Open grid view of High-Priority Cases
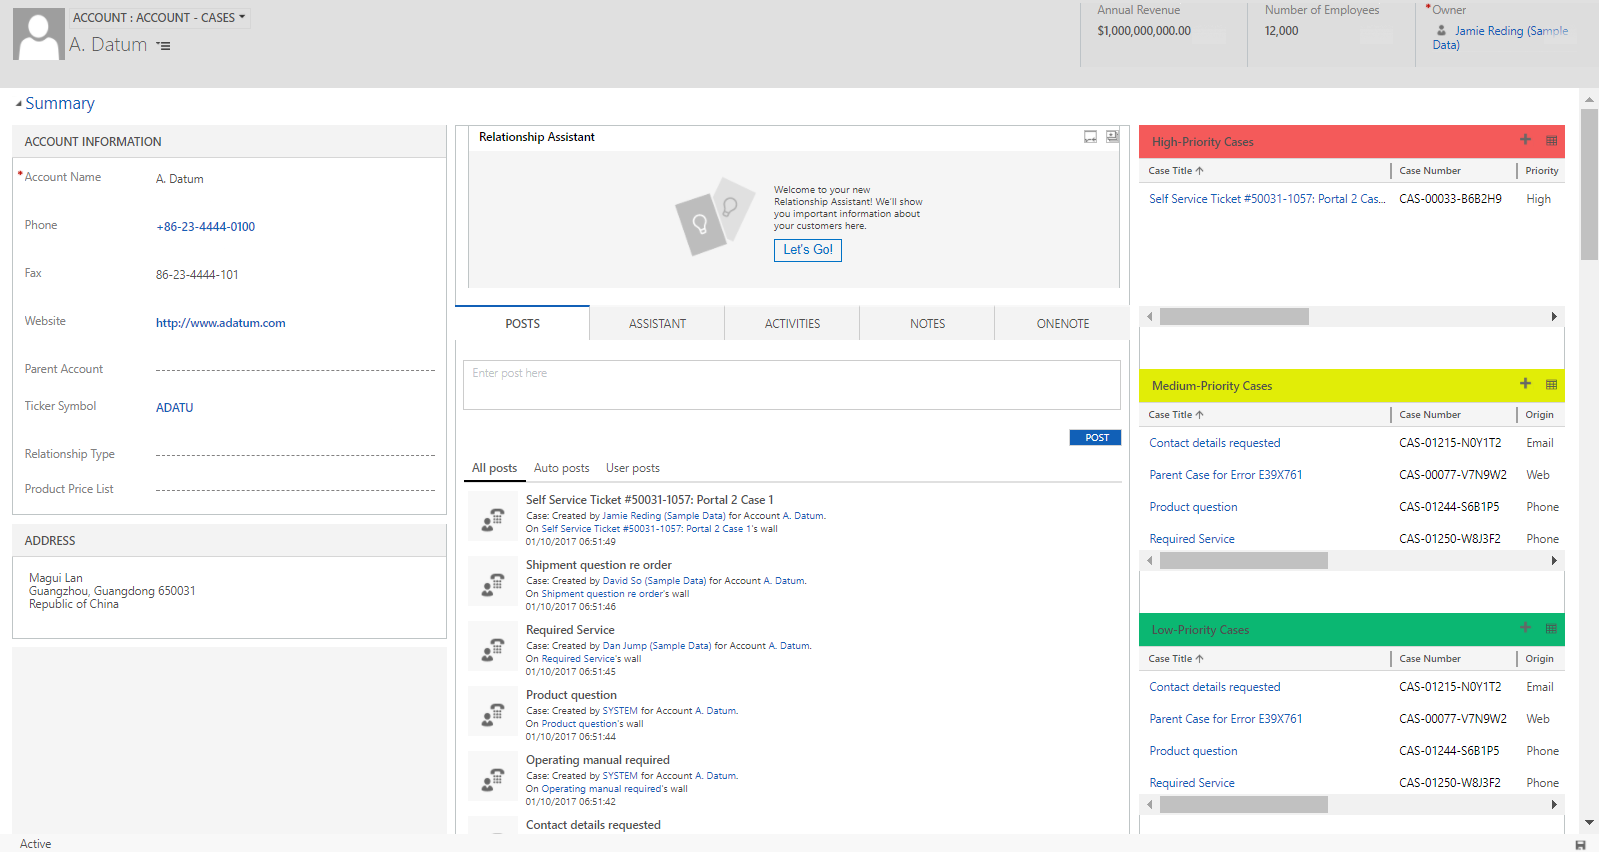 pyautogui.click(x=1551, y=141)
